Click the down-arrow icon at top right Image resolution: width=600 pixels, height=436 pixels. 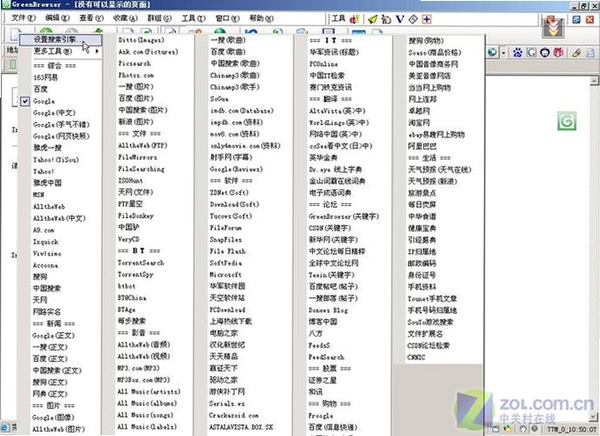click(553, 28)
